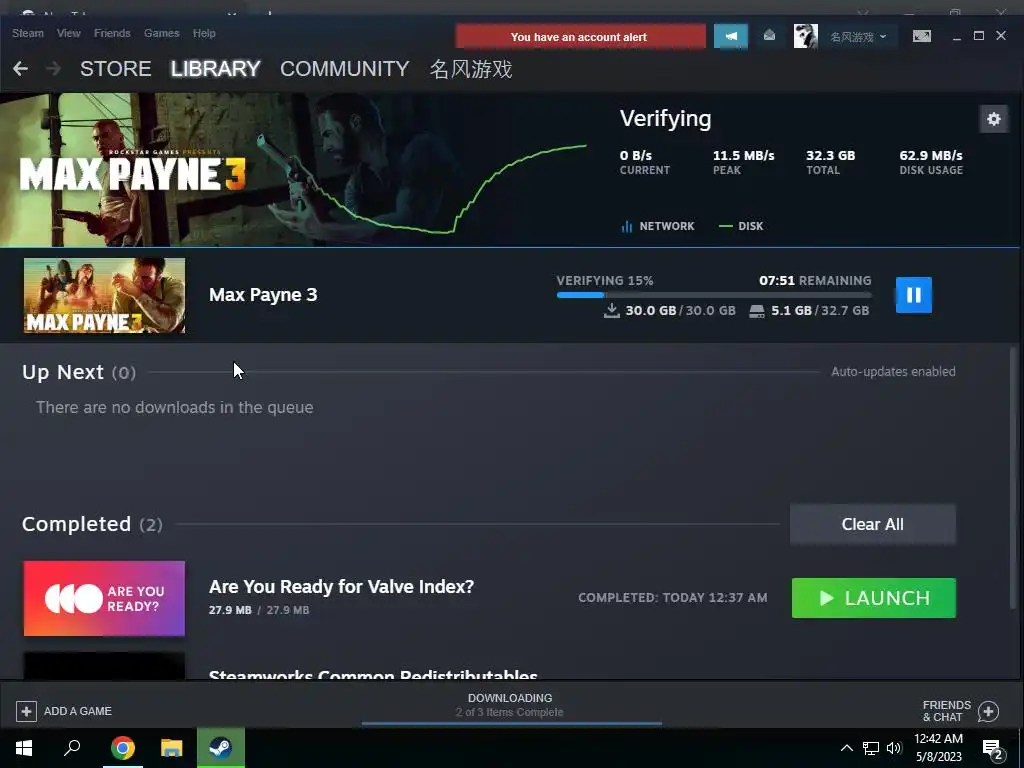
Task: Click the Completed heading
Action: pyautogui.click(x=76, y=524)
